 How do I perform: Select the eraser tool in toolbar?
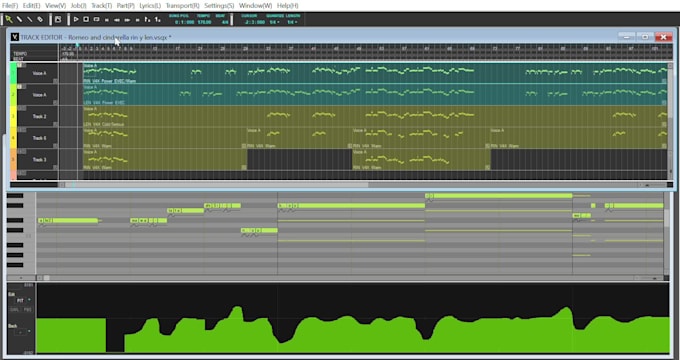pyautogui.click(x=40, y=19)
